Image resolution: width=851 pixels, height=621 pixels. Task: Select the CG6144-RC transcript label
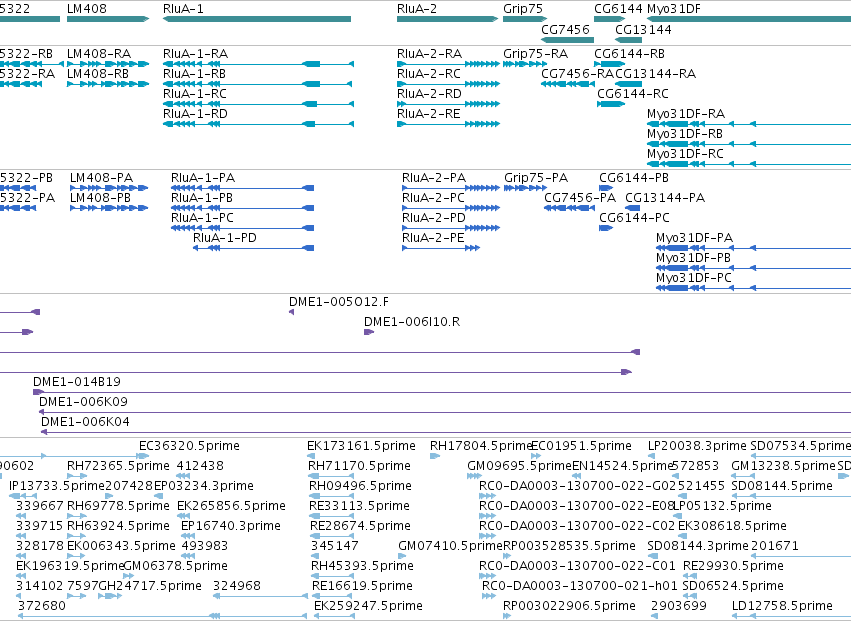(633, 94)
